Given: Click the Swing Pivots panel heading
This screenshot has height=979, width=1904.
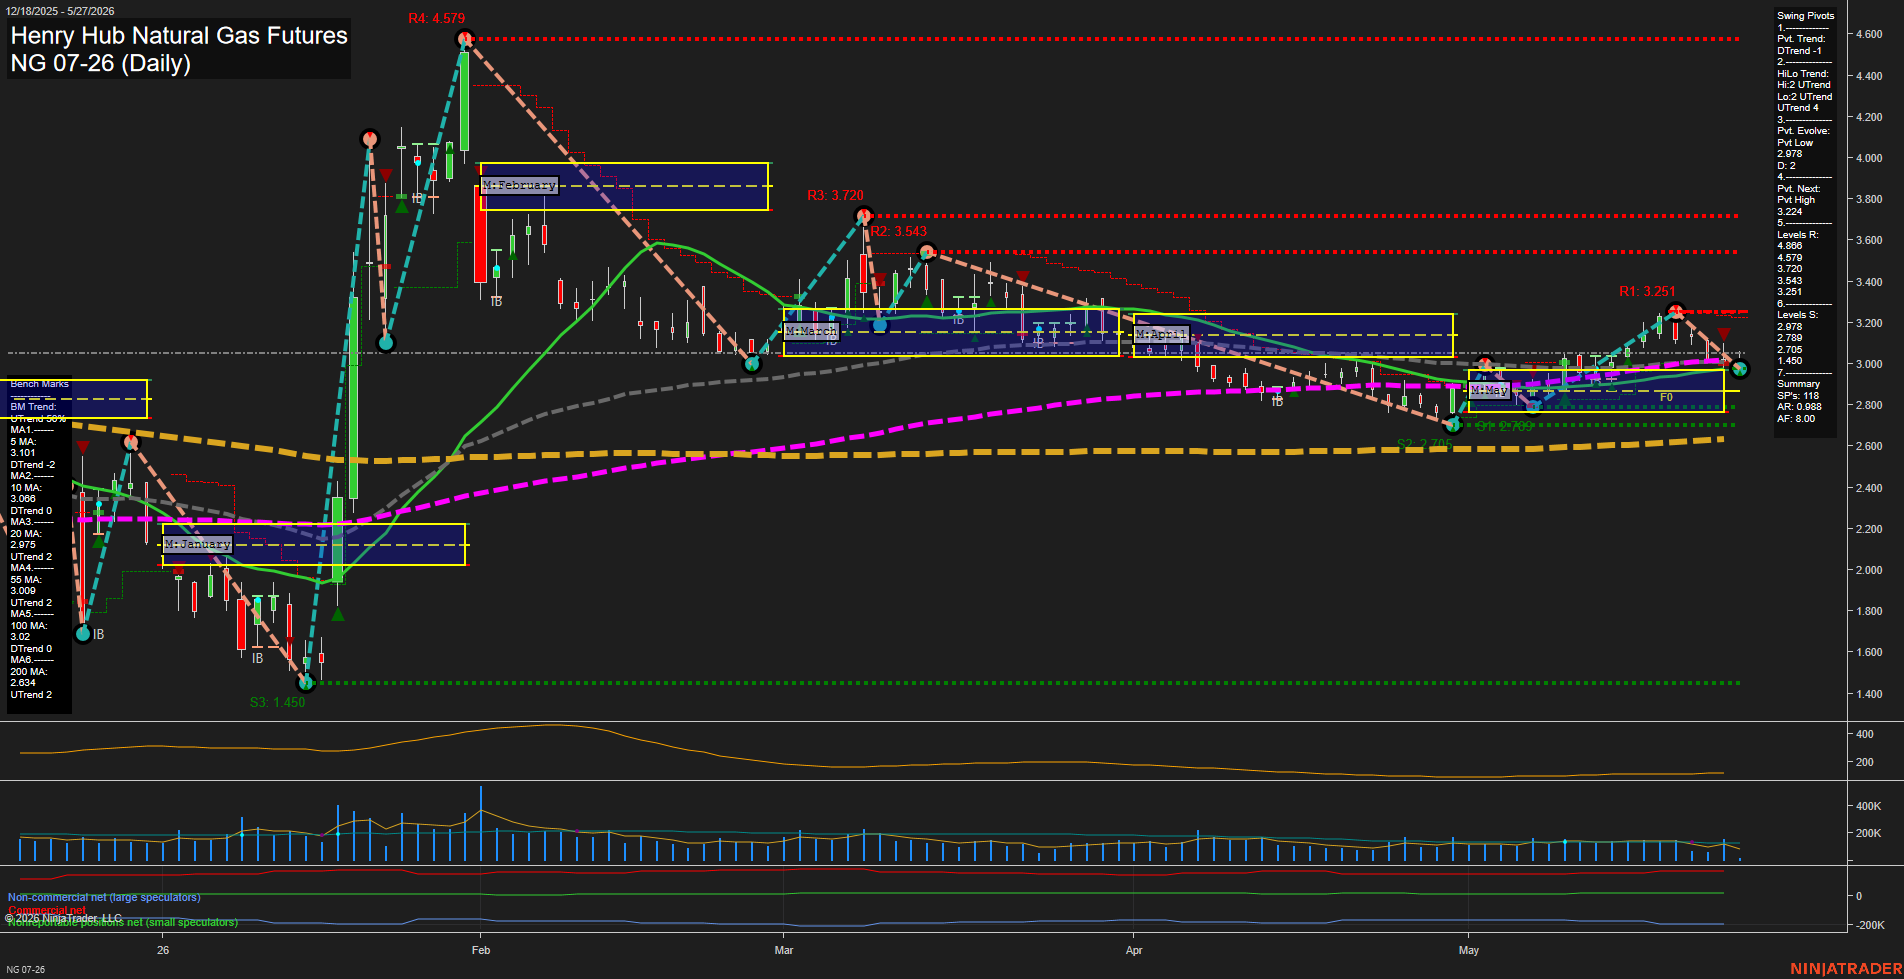Looking at the screenshot, I should pyautogui.click(x=1805, y=16).
